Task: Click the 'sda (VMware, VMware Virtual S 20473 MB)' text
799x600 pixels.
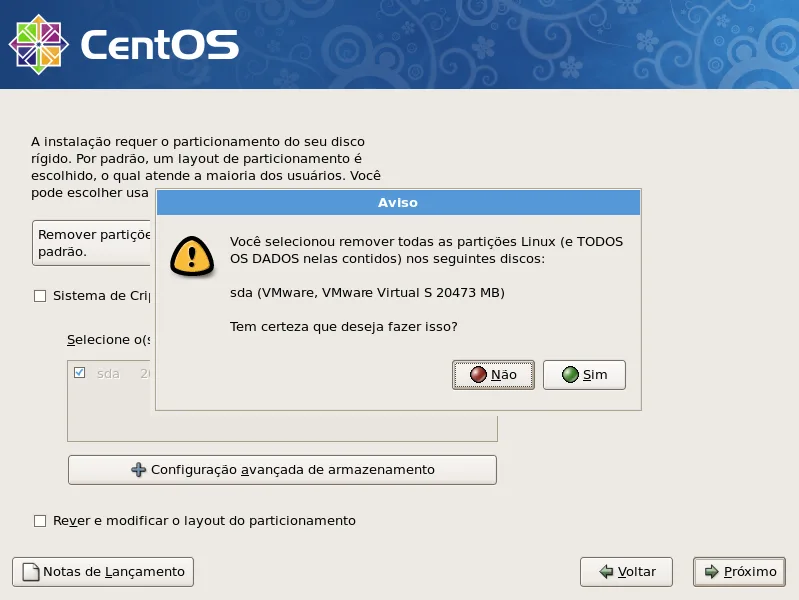Action: [367, 293]
